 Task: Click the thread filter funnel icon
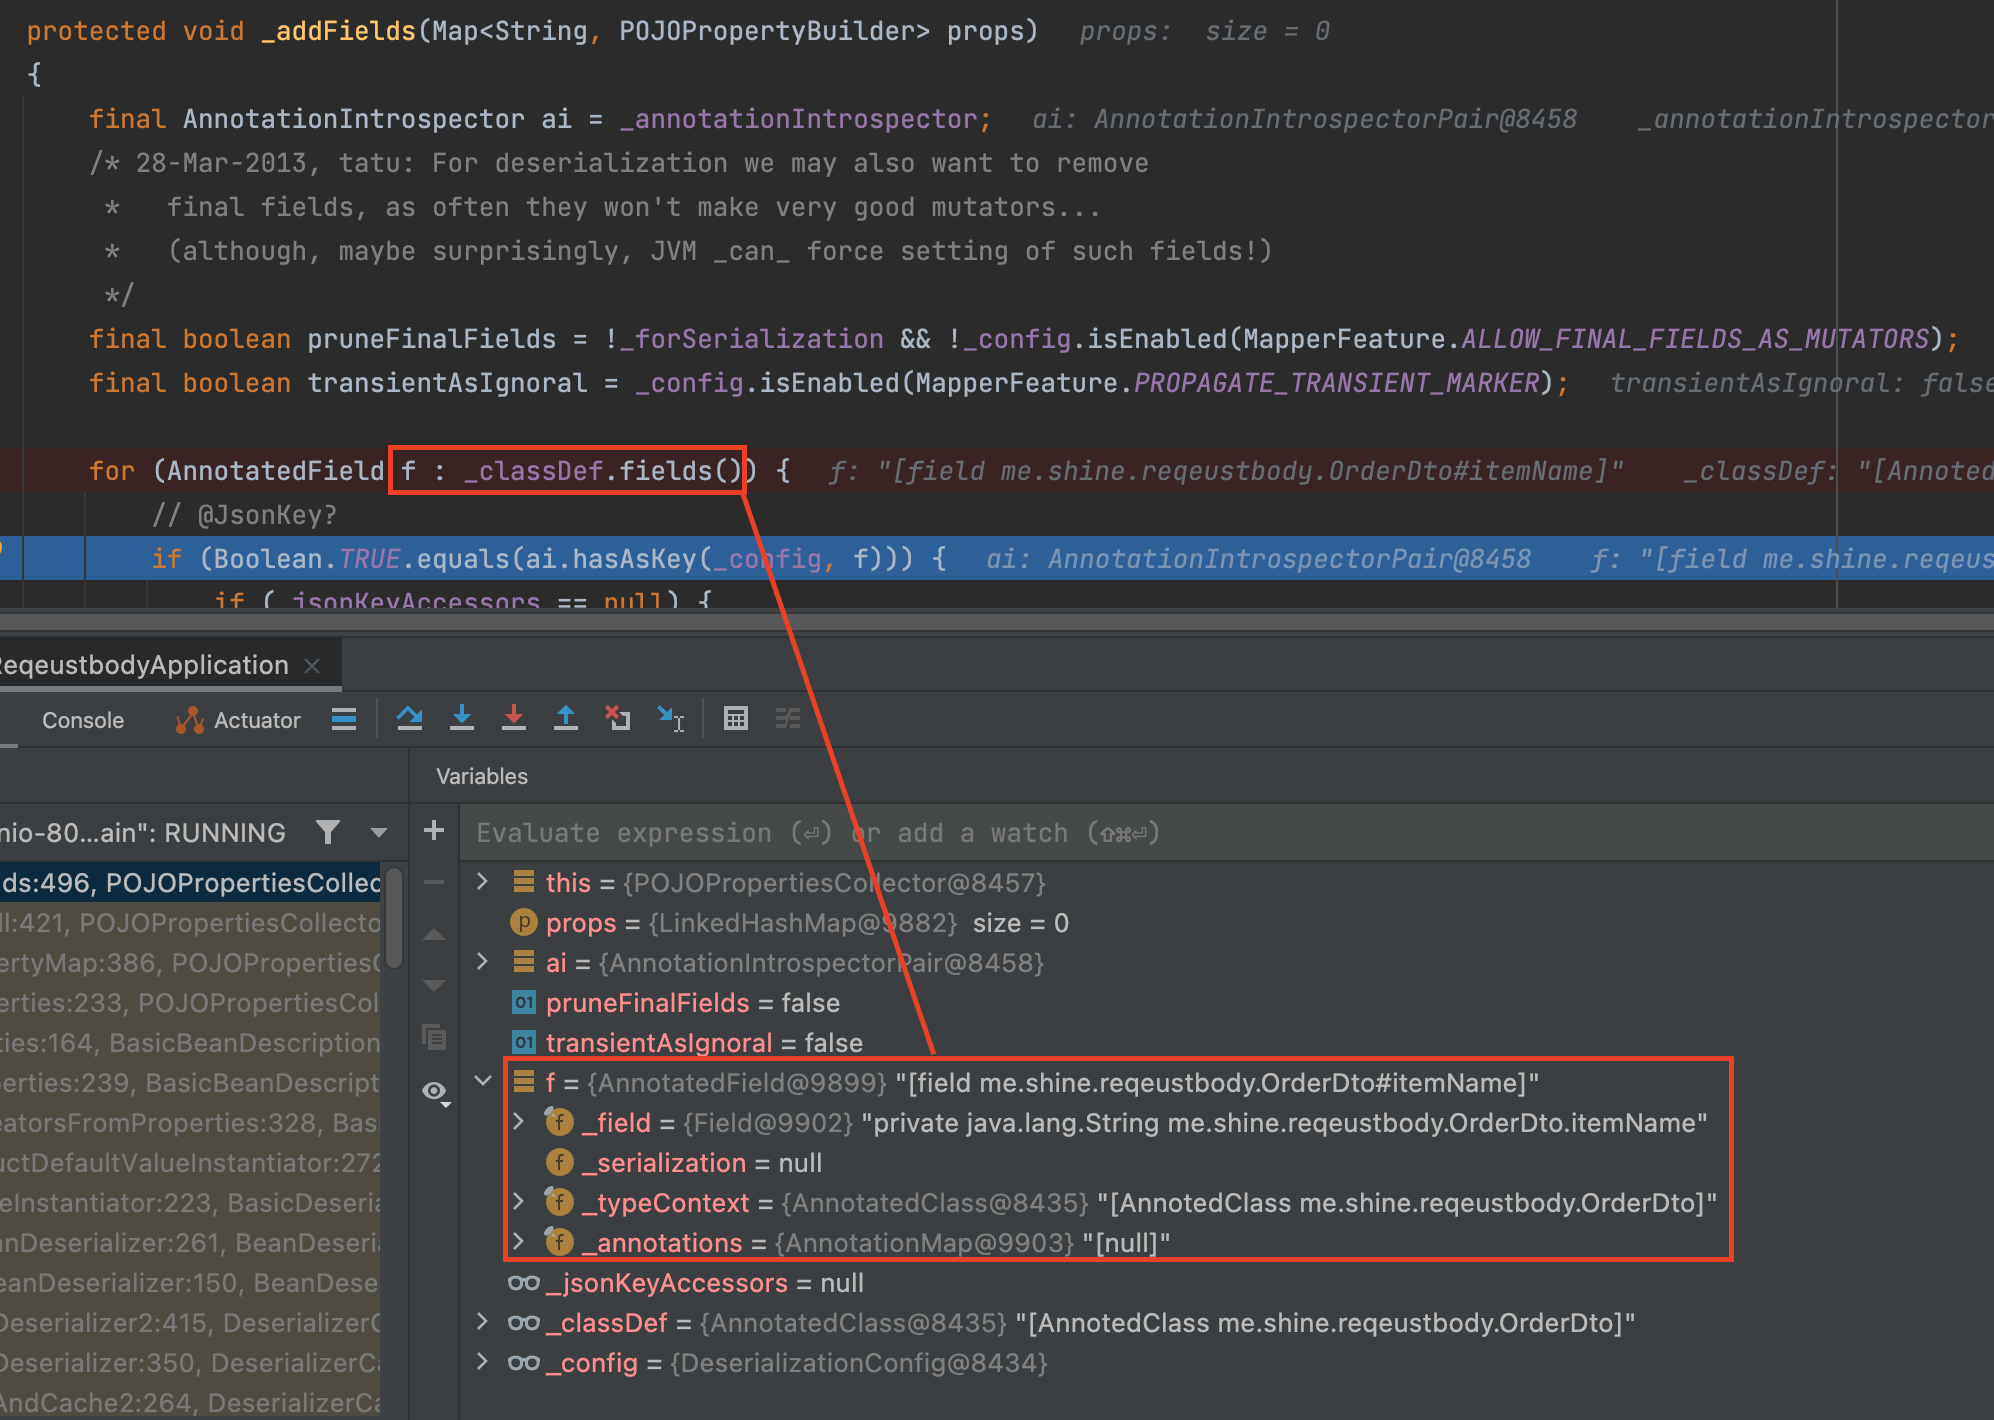(328, 832)
